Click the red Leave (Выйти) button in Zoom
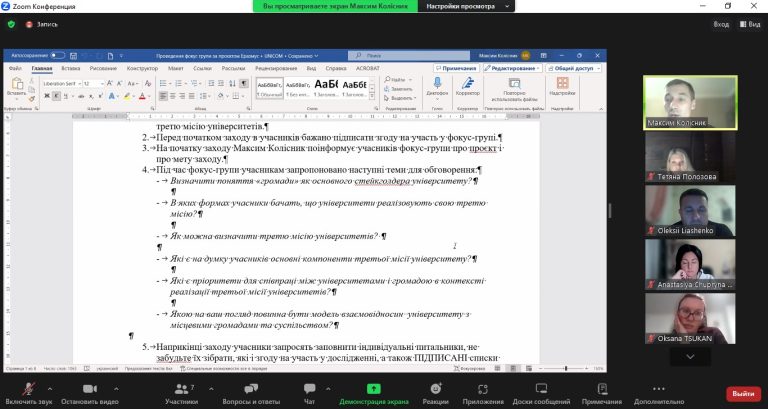Screen dimensions: 768x409 pos(744,393)
